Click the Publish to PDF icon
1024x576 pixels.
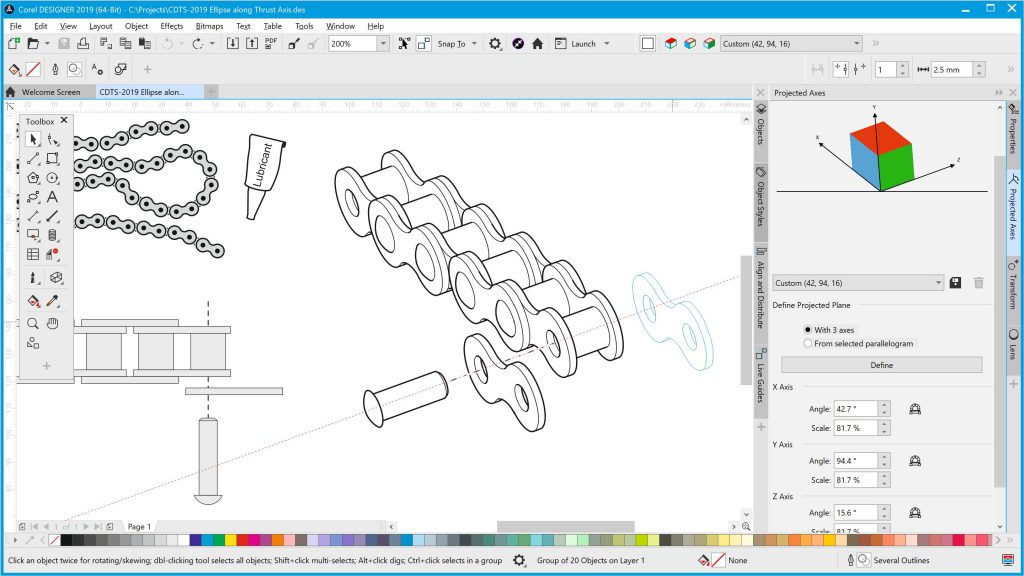point(270,44)
